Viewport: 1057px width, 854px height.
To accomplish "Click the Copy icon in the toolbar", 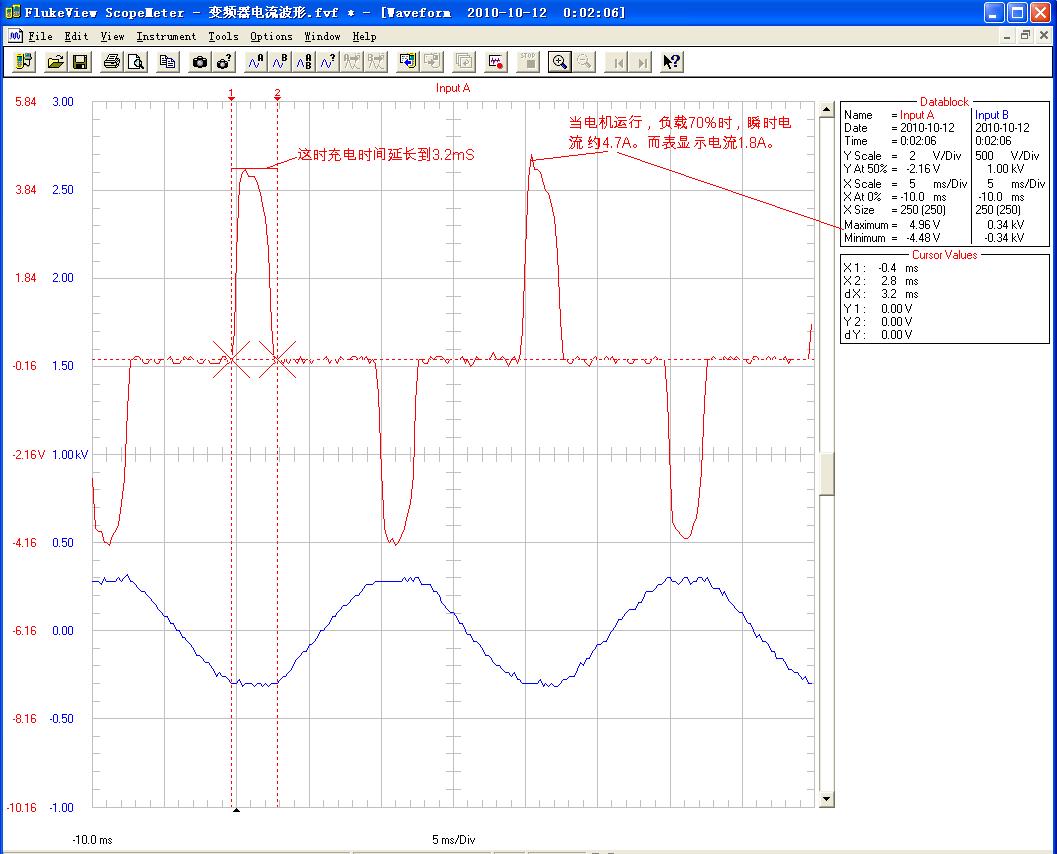I will (168, 62).
